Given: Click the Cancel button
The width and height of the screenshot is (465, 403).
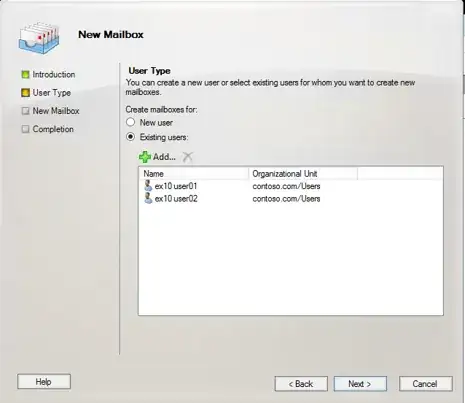Looking at the screenshot, I should [x=426, y=384].
